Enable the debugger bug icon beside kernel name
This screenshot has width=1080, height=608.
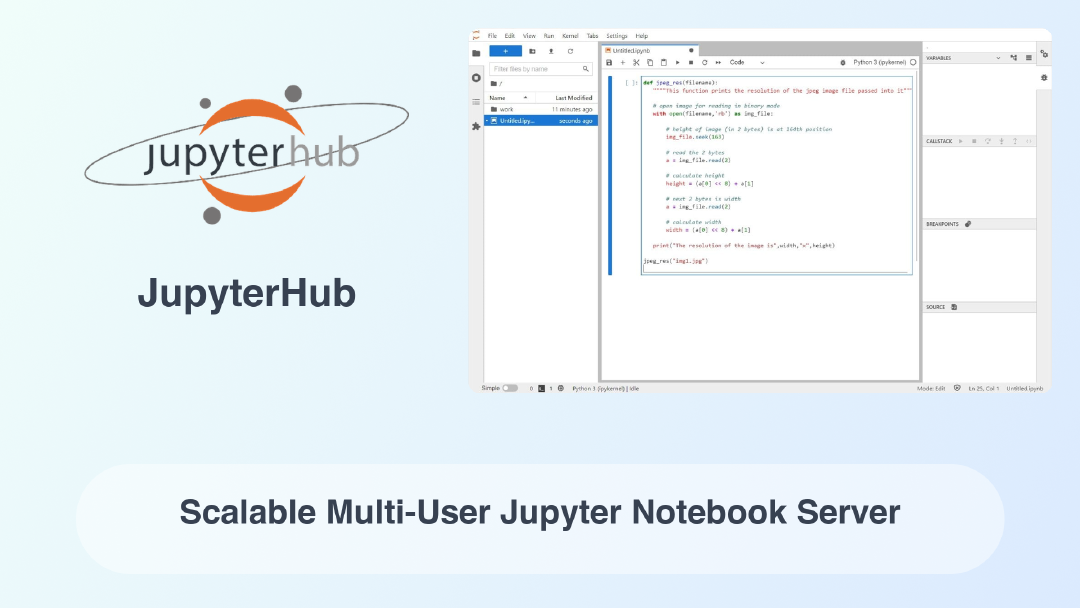[844, 62]
